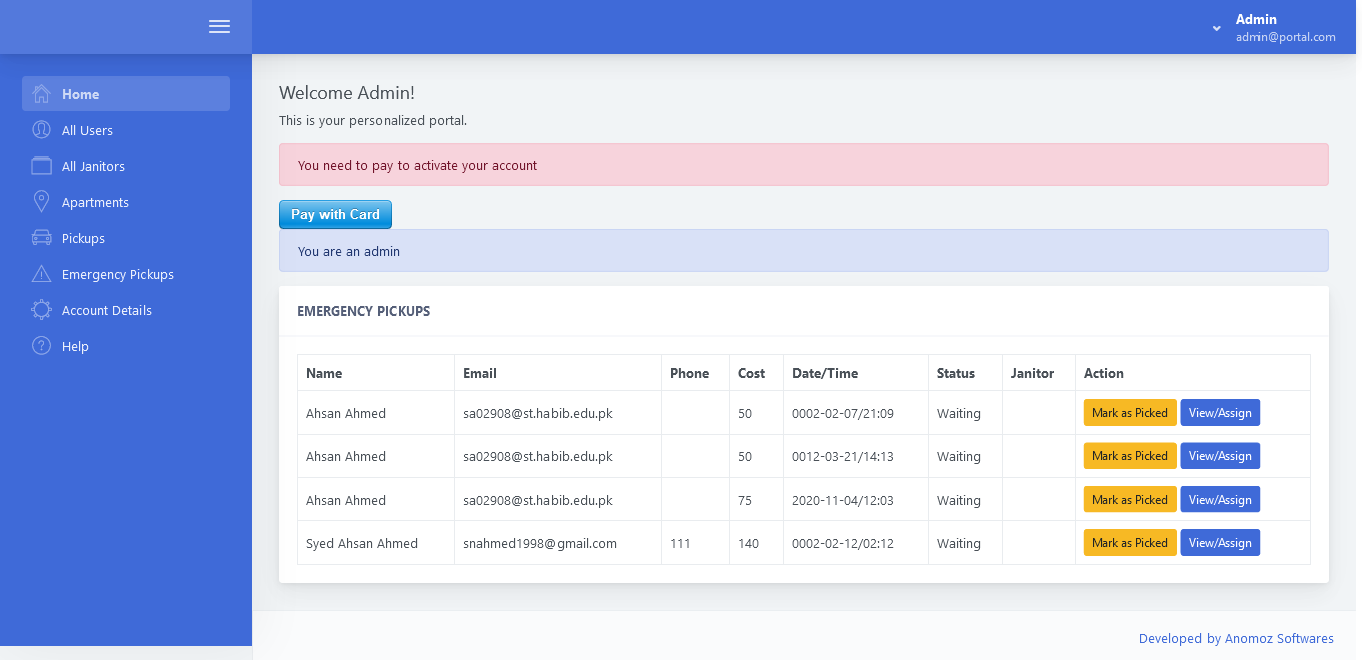
Task: Click the Home house icon in sidebar
Action: point(41,94)
